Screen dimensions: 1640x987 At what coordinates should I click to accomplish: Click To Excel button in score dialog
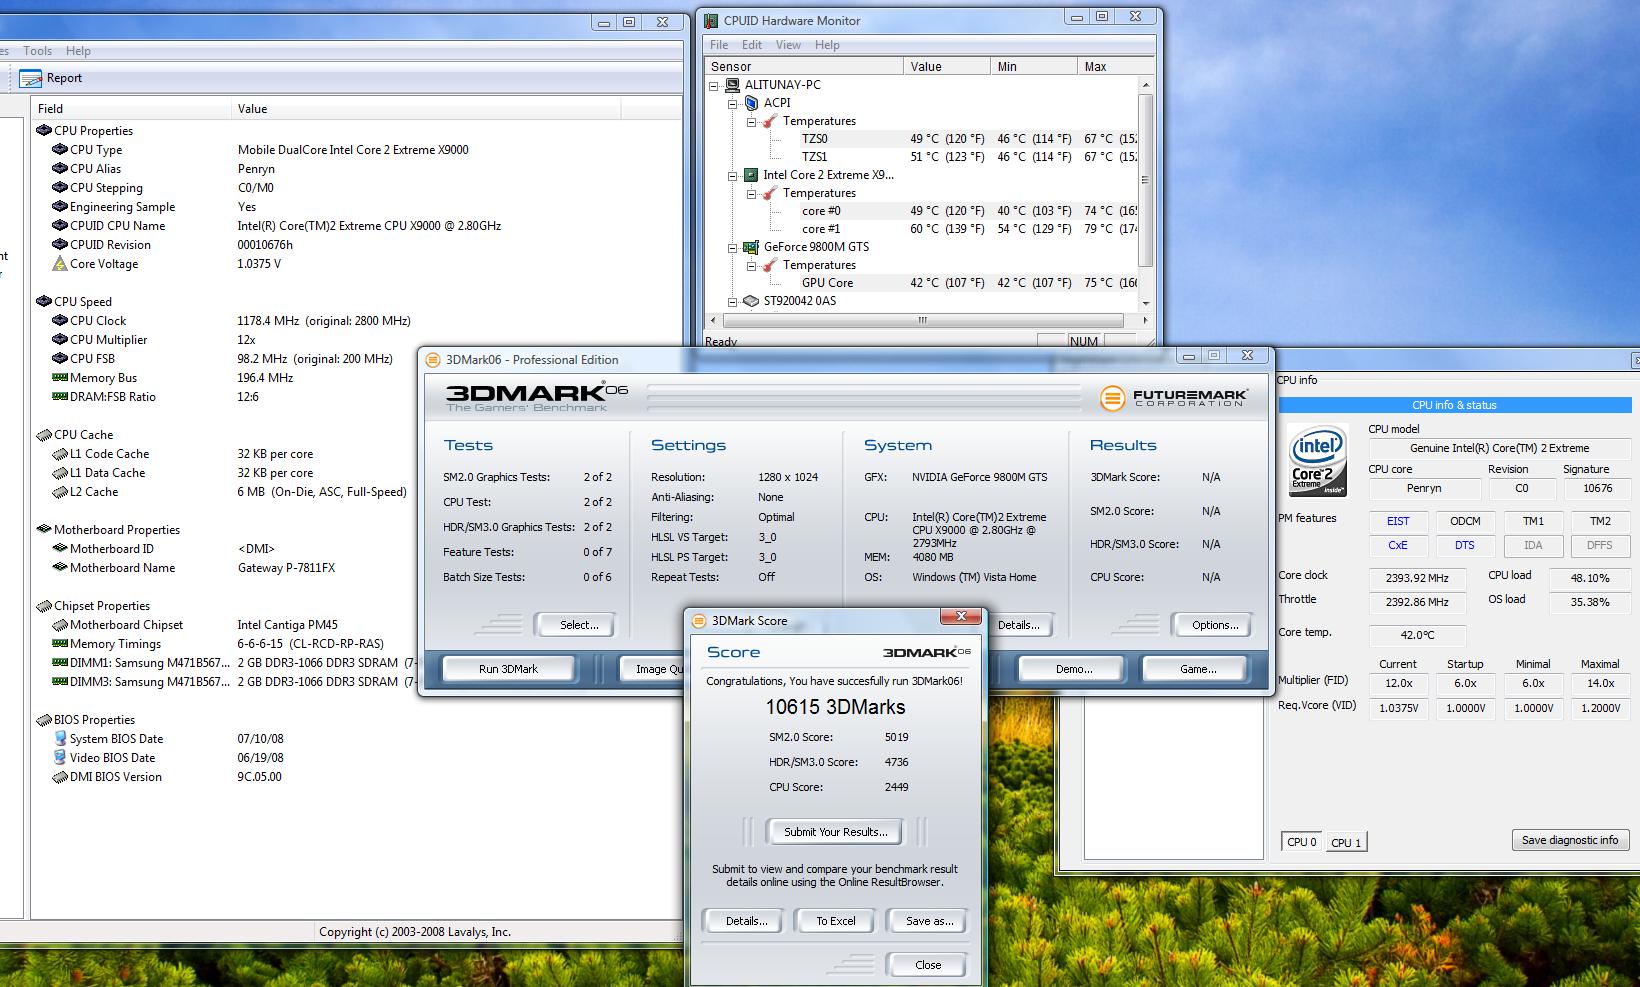835,921
